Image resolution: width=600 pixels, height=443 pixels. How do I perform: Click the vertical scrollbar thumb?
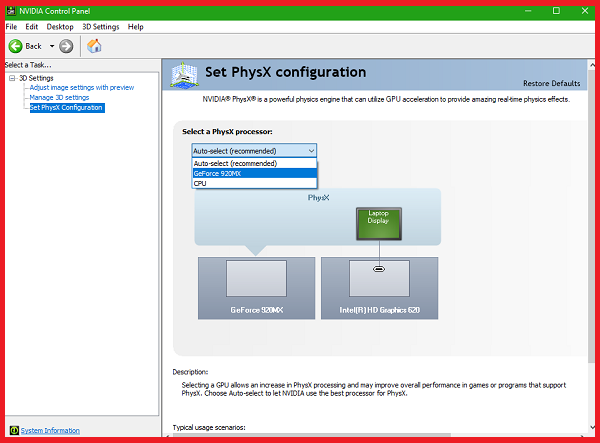(x=592, y=216)
